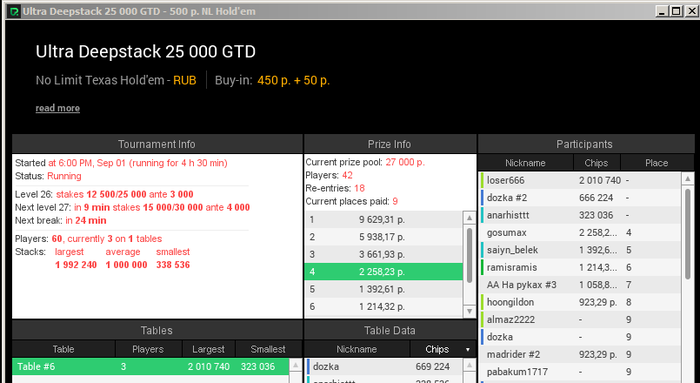Image resolution: width=700 pixels, height=383 pixels.
Task: Sort participants by Chips column header
Action: pyautogui.click(x=596, y=163)
